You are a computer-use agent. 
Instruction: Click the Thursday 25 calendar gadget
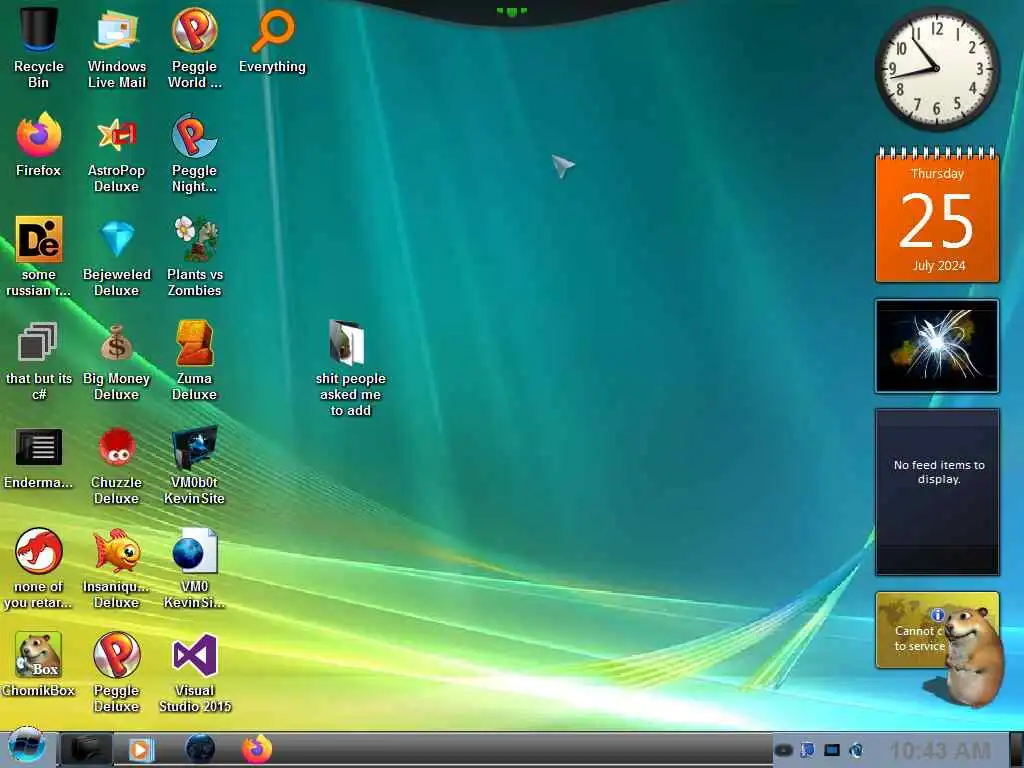pos(937,215)
